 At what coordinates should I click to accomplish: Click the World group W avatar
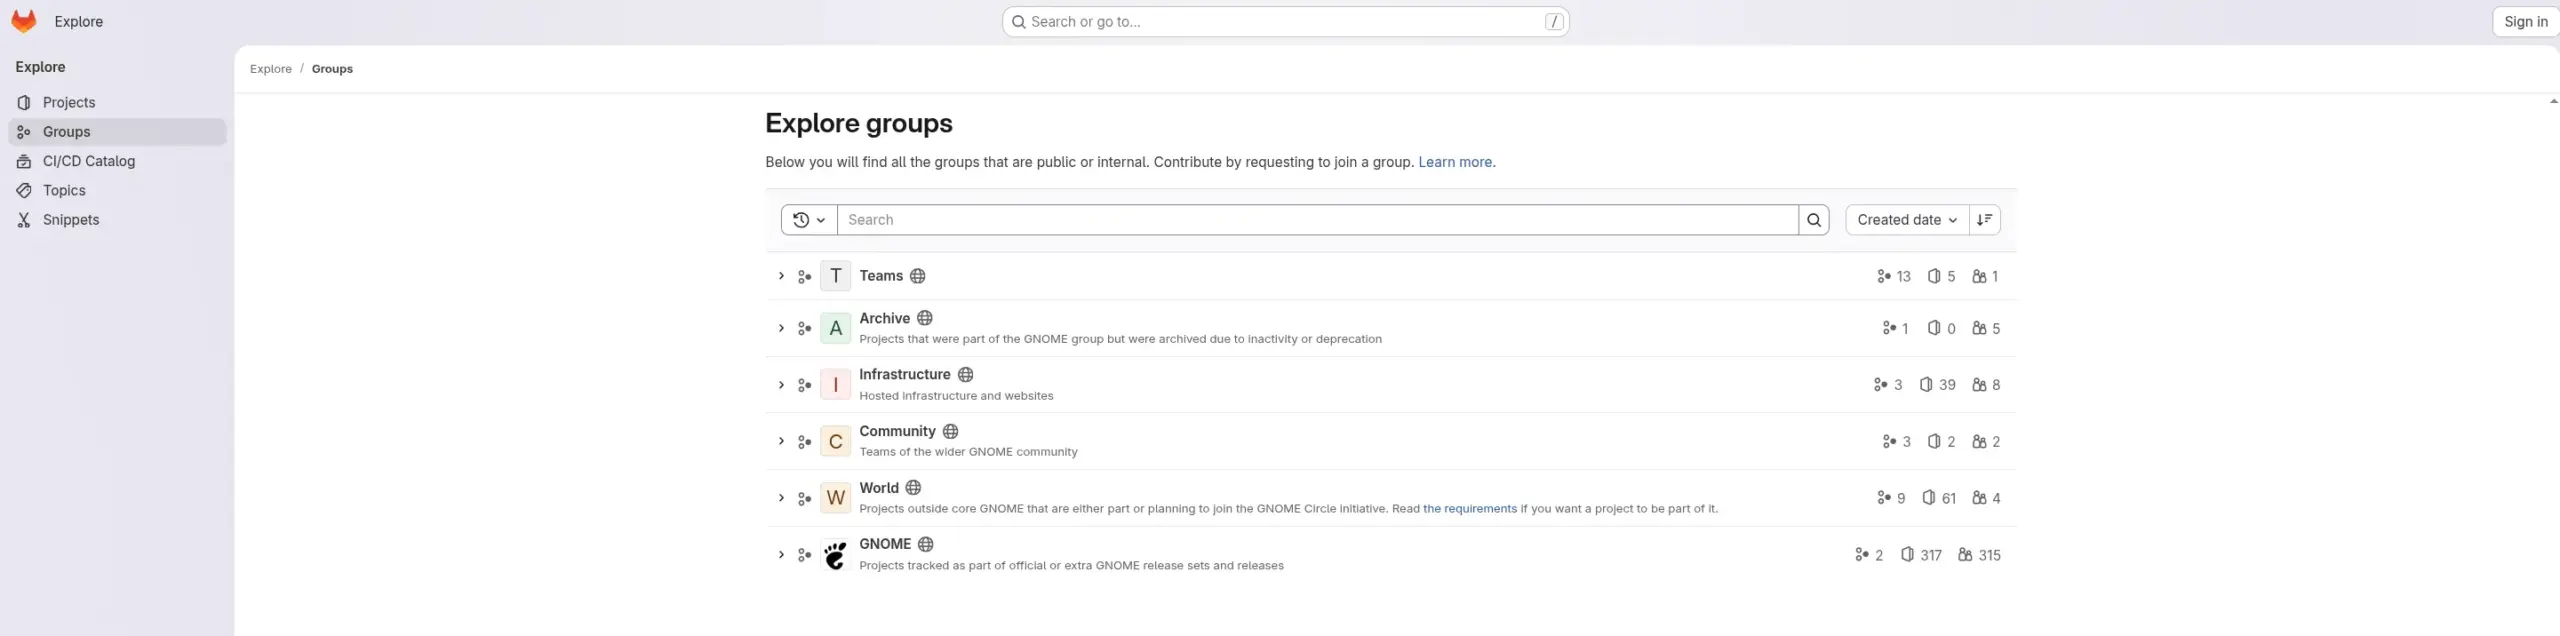[835, 498]
